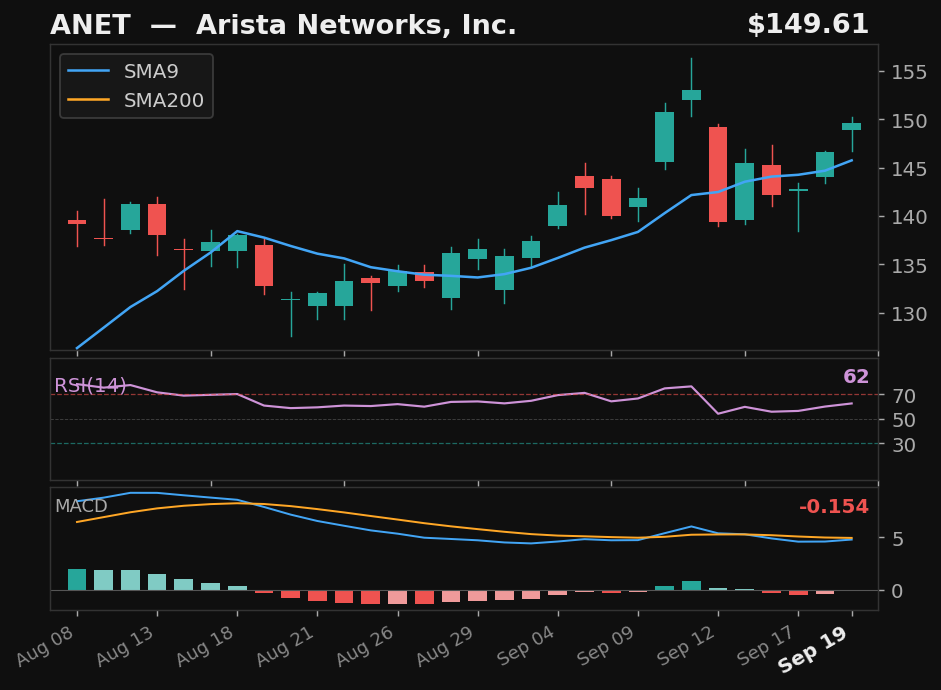
Task: Click the RSI value 62
Action: (x=856, y=377)
